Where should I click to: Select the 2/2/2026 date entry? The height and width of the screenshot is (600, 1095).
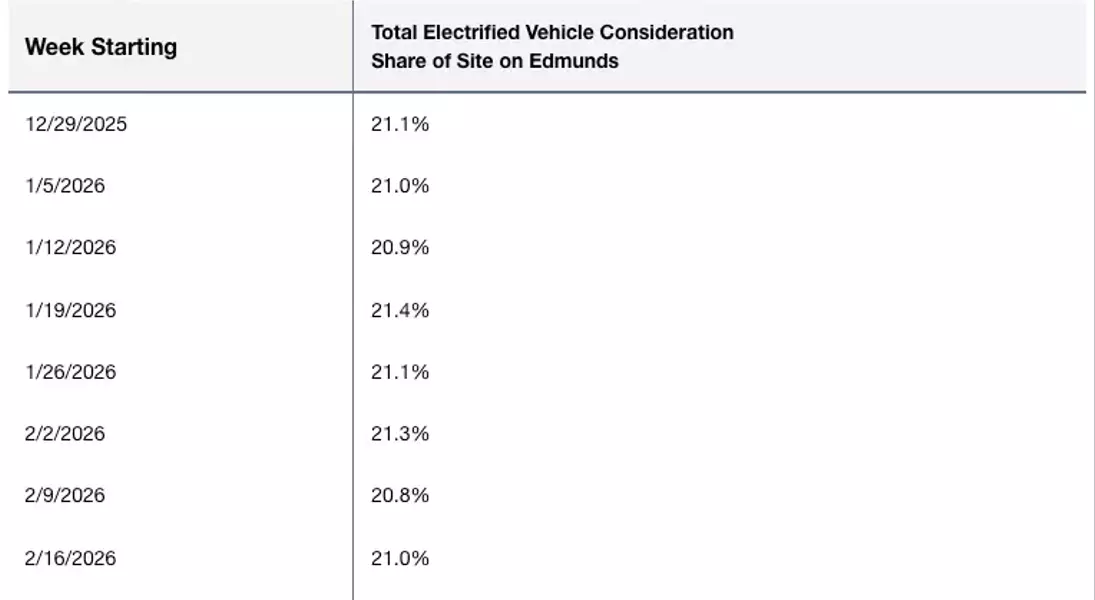pyautogui.click(x=65, y=434)
